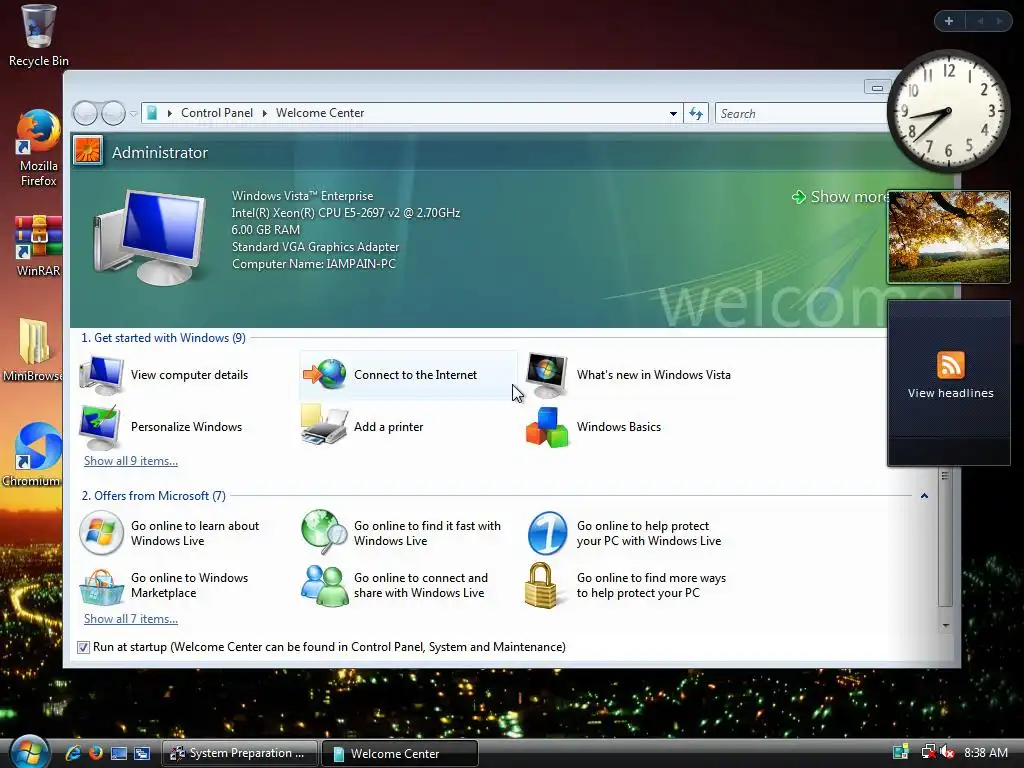1024x768 pixels.
Task: Click the scrollbar down arrow in Welcome Center
Action: [946, 626]
